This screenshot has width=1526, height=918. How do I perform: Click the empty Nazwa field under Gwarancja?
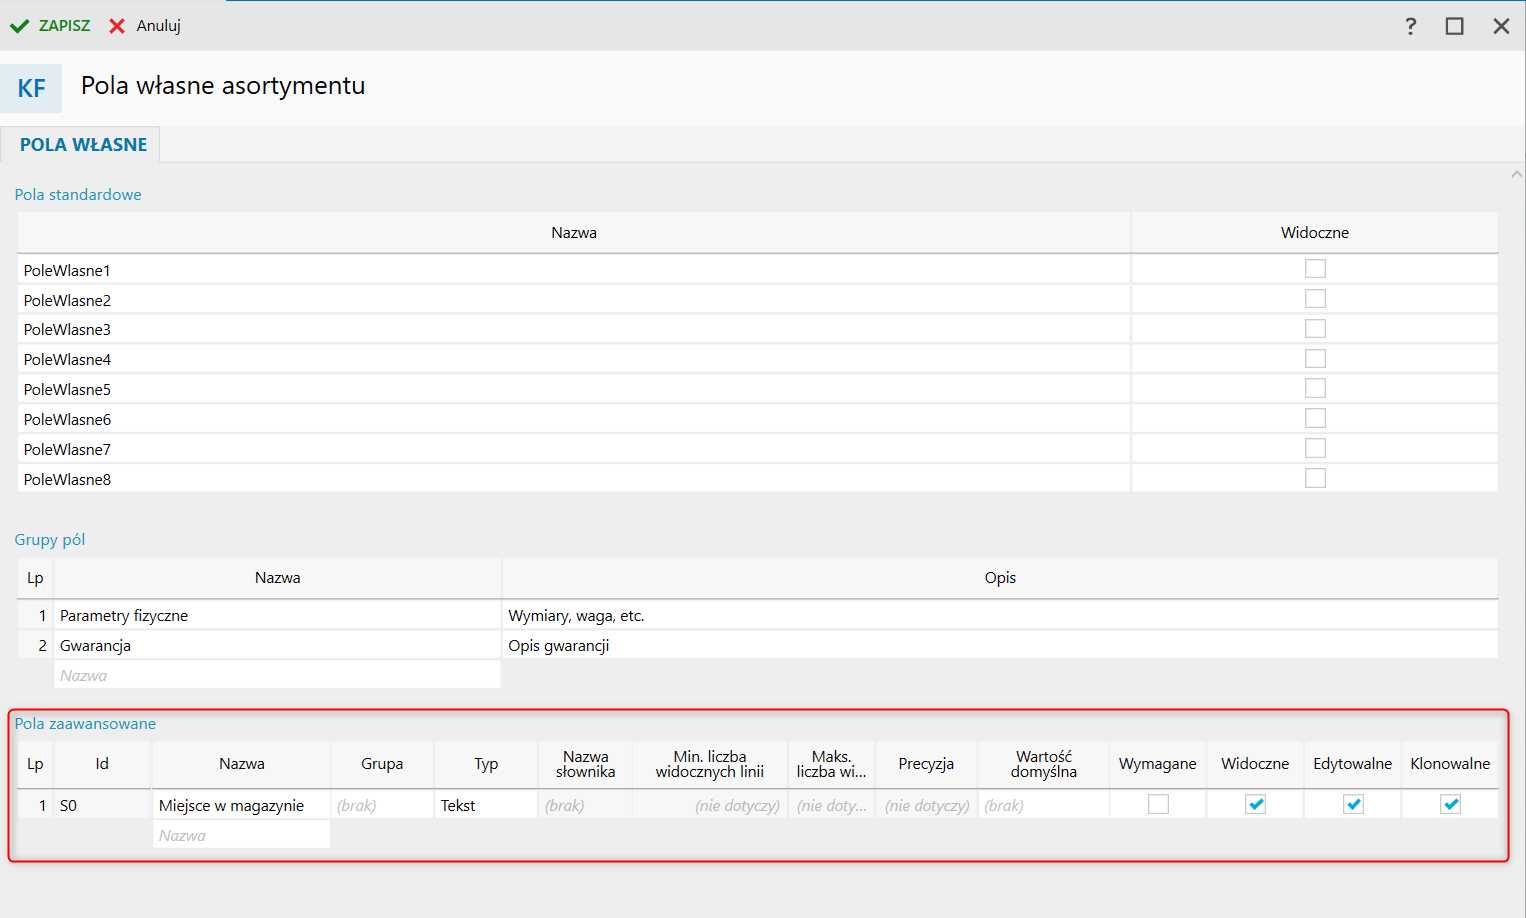(x=277, y=676)
